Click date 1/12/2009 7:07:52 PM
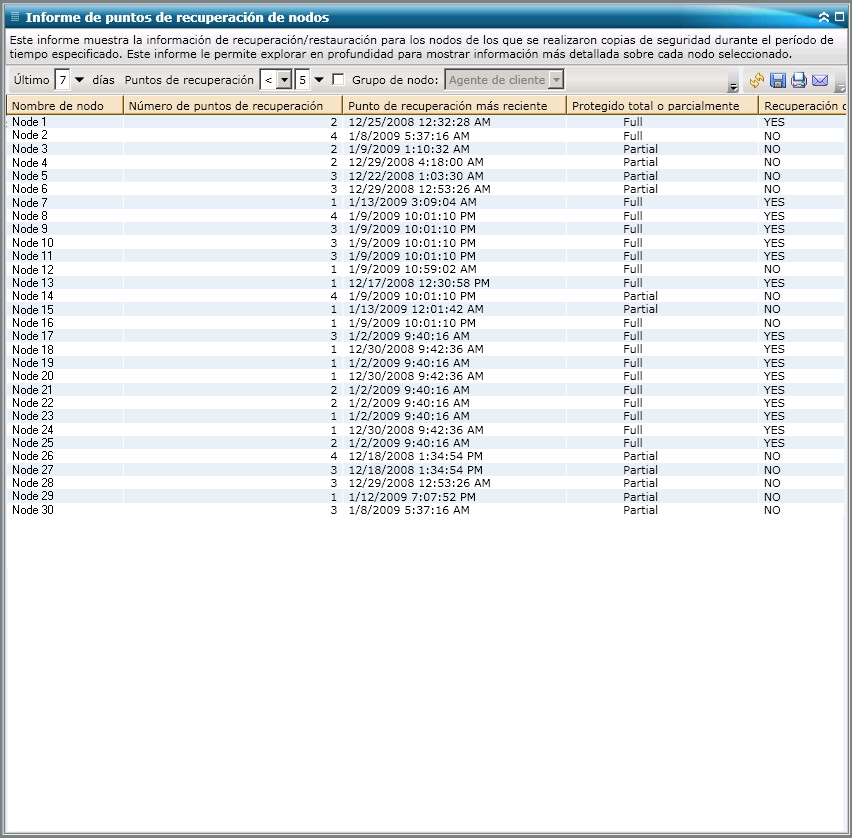This screenshot has width=852, height=838. tap(412, 496)
